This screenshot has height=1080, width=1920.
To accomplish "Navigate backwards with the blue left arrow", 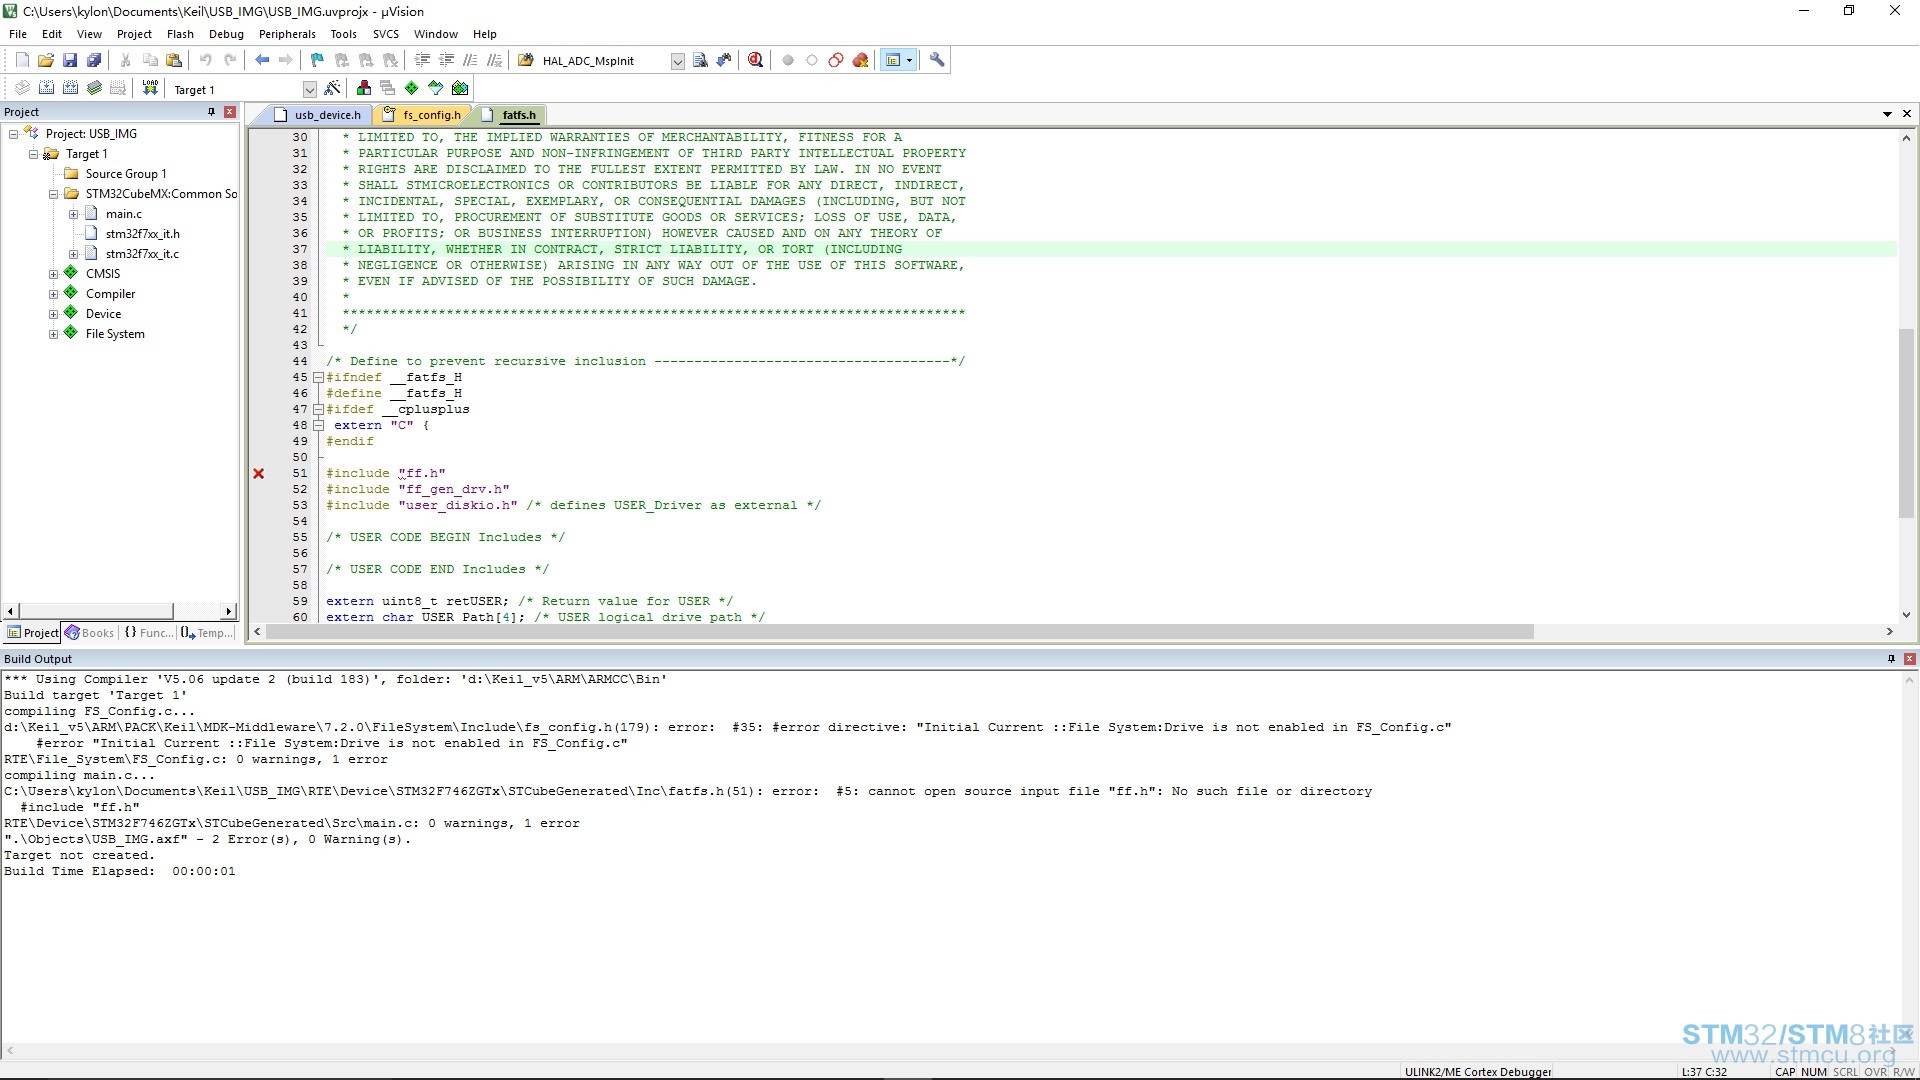I will tap(262, 60).
